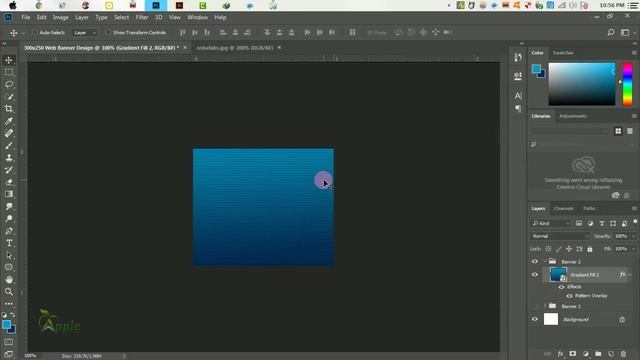Click the zoom percentage field in status bar
640x360 pixels.
coord(30,356)
